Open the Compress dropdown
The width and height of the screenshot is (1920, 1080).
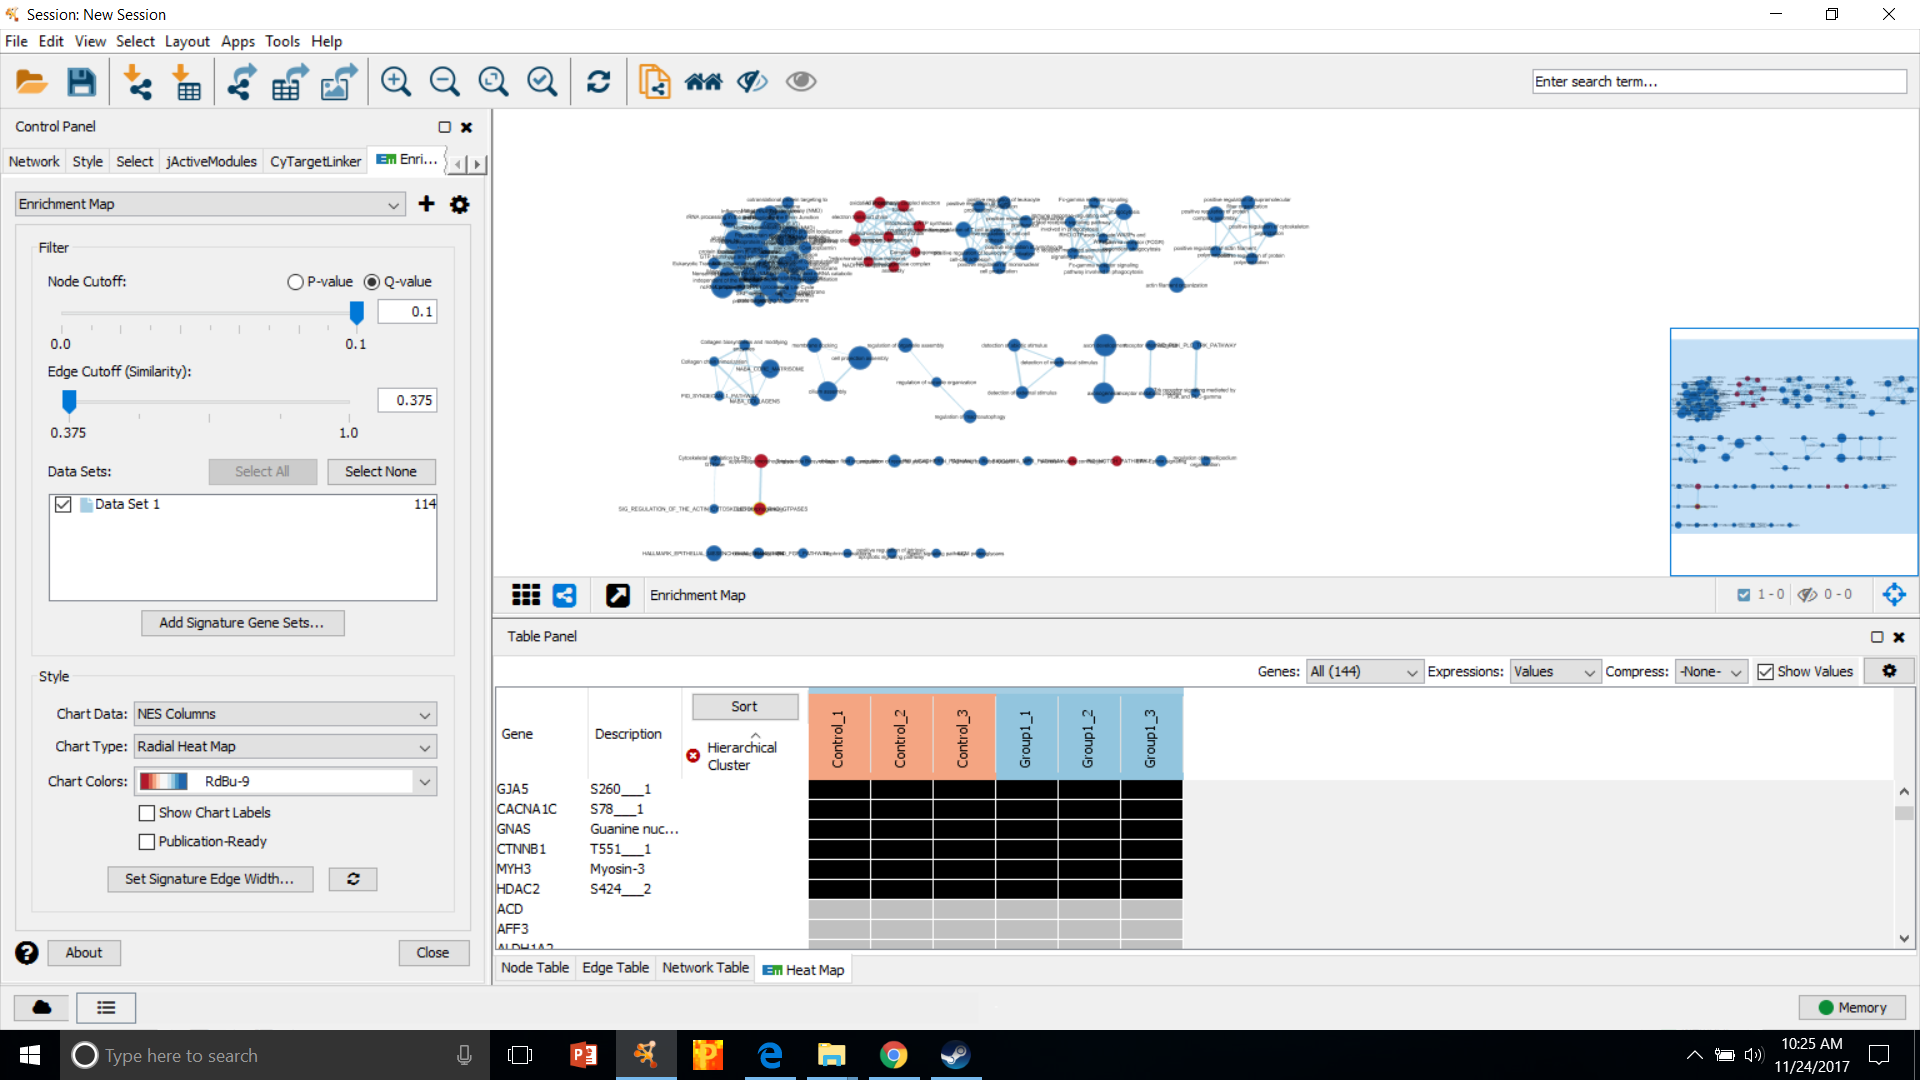click(1709, 671)
